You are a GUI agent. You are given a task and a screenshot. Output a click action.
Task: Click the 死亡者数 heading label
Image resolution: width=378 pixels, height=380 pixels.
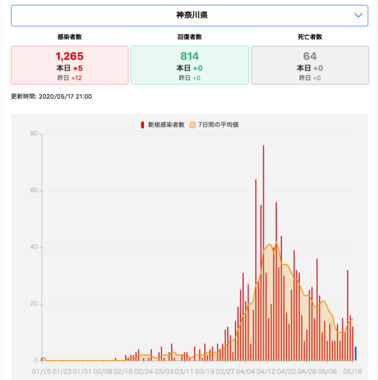click(310, 37)
